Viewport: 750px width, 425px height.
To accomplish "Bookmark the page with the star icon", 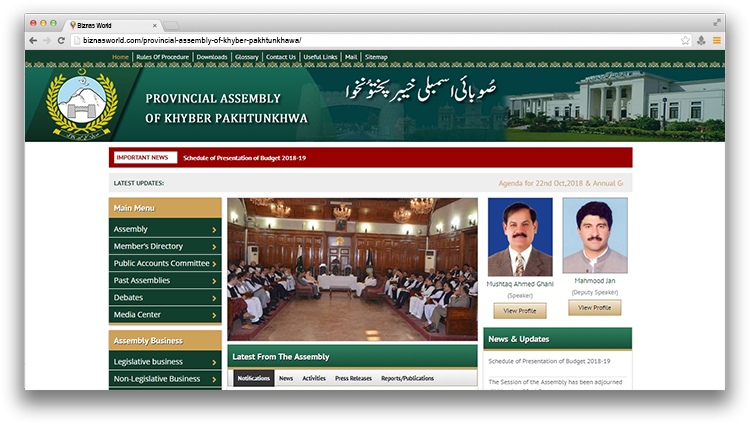I will click(685, 40).
